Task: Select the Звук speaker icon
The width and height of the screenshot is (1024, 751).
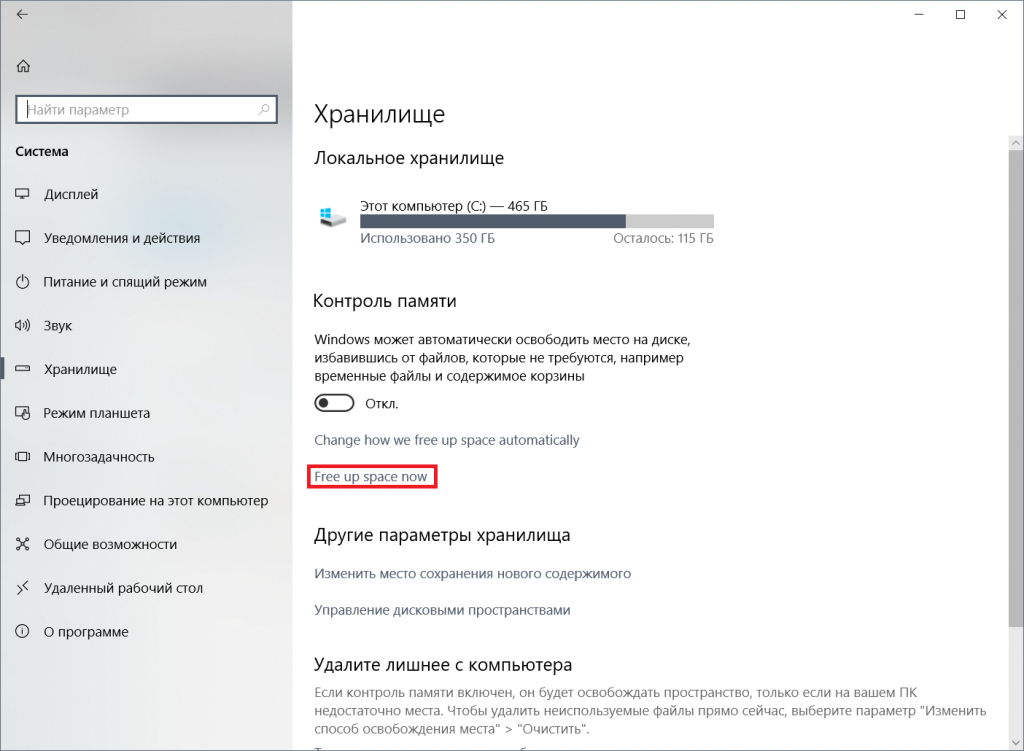Action: pyautogui.click(x=23, y=325)
